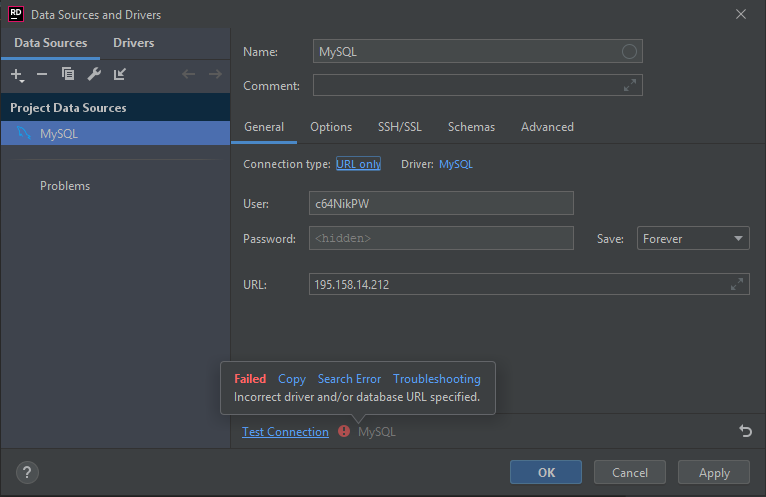Change the URL only connection type
Image resolution: width=766 pixels, height=497 pixels.
(358, 164)
